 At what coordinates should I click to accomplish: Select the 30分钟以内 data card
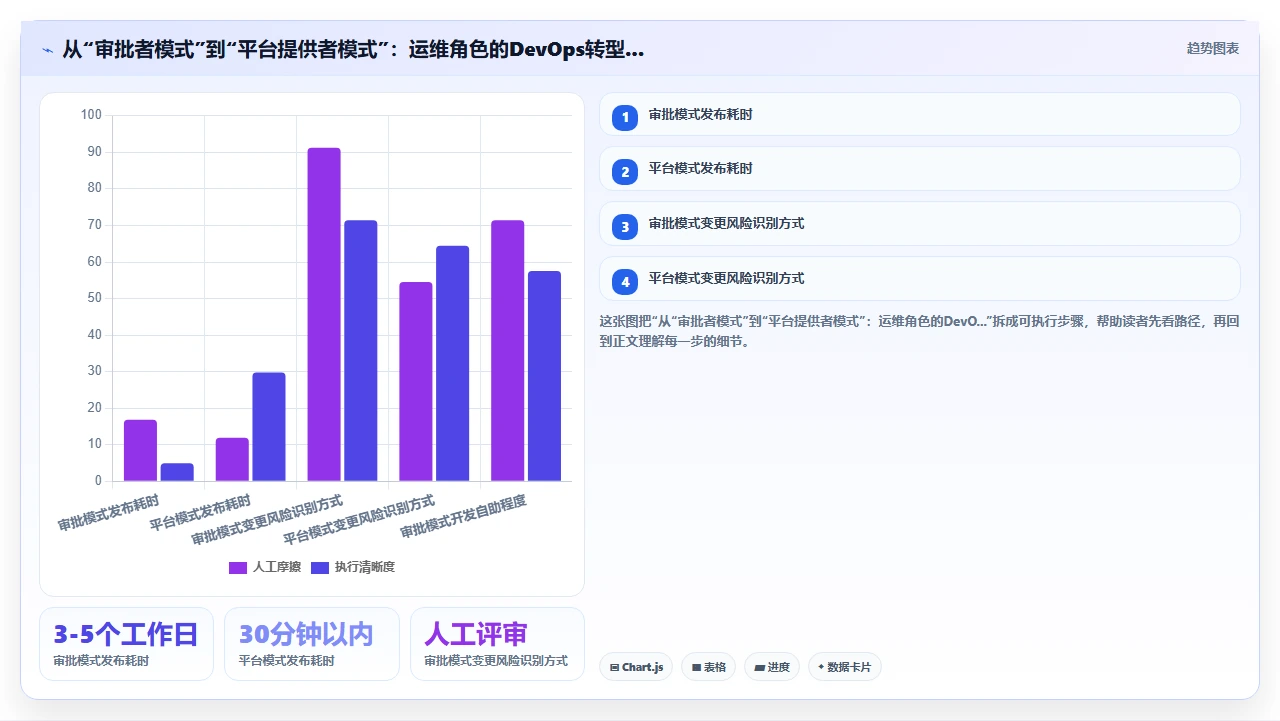coord(312,644)
